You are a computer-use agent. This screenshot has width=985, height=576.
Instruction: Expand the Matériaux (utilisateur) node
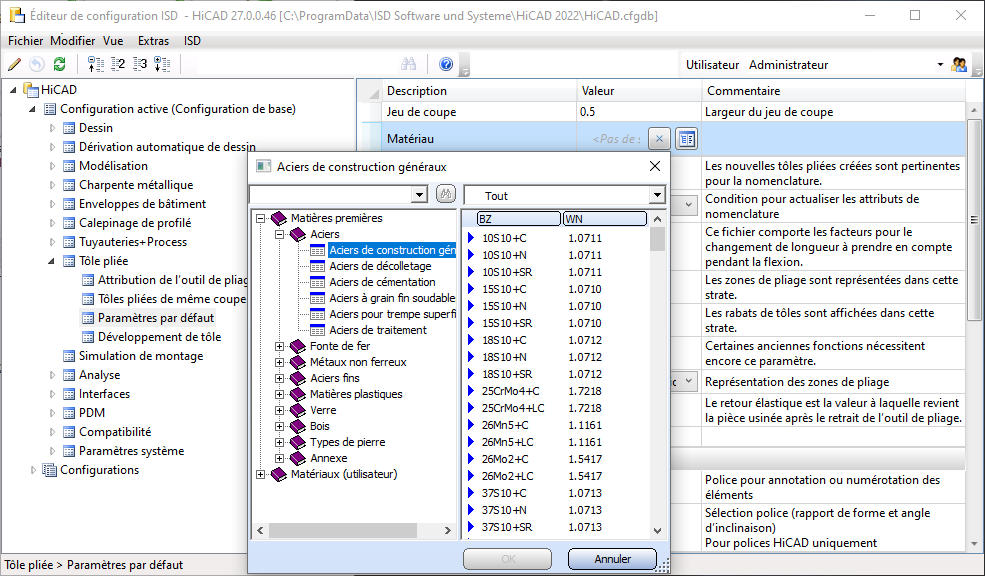pos(260,475)
